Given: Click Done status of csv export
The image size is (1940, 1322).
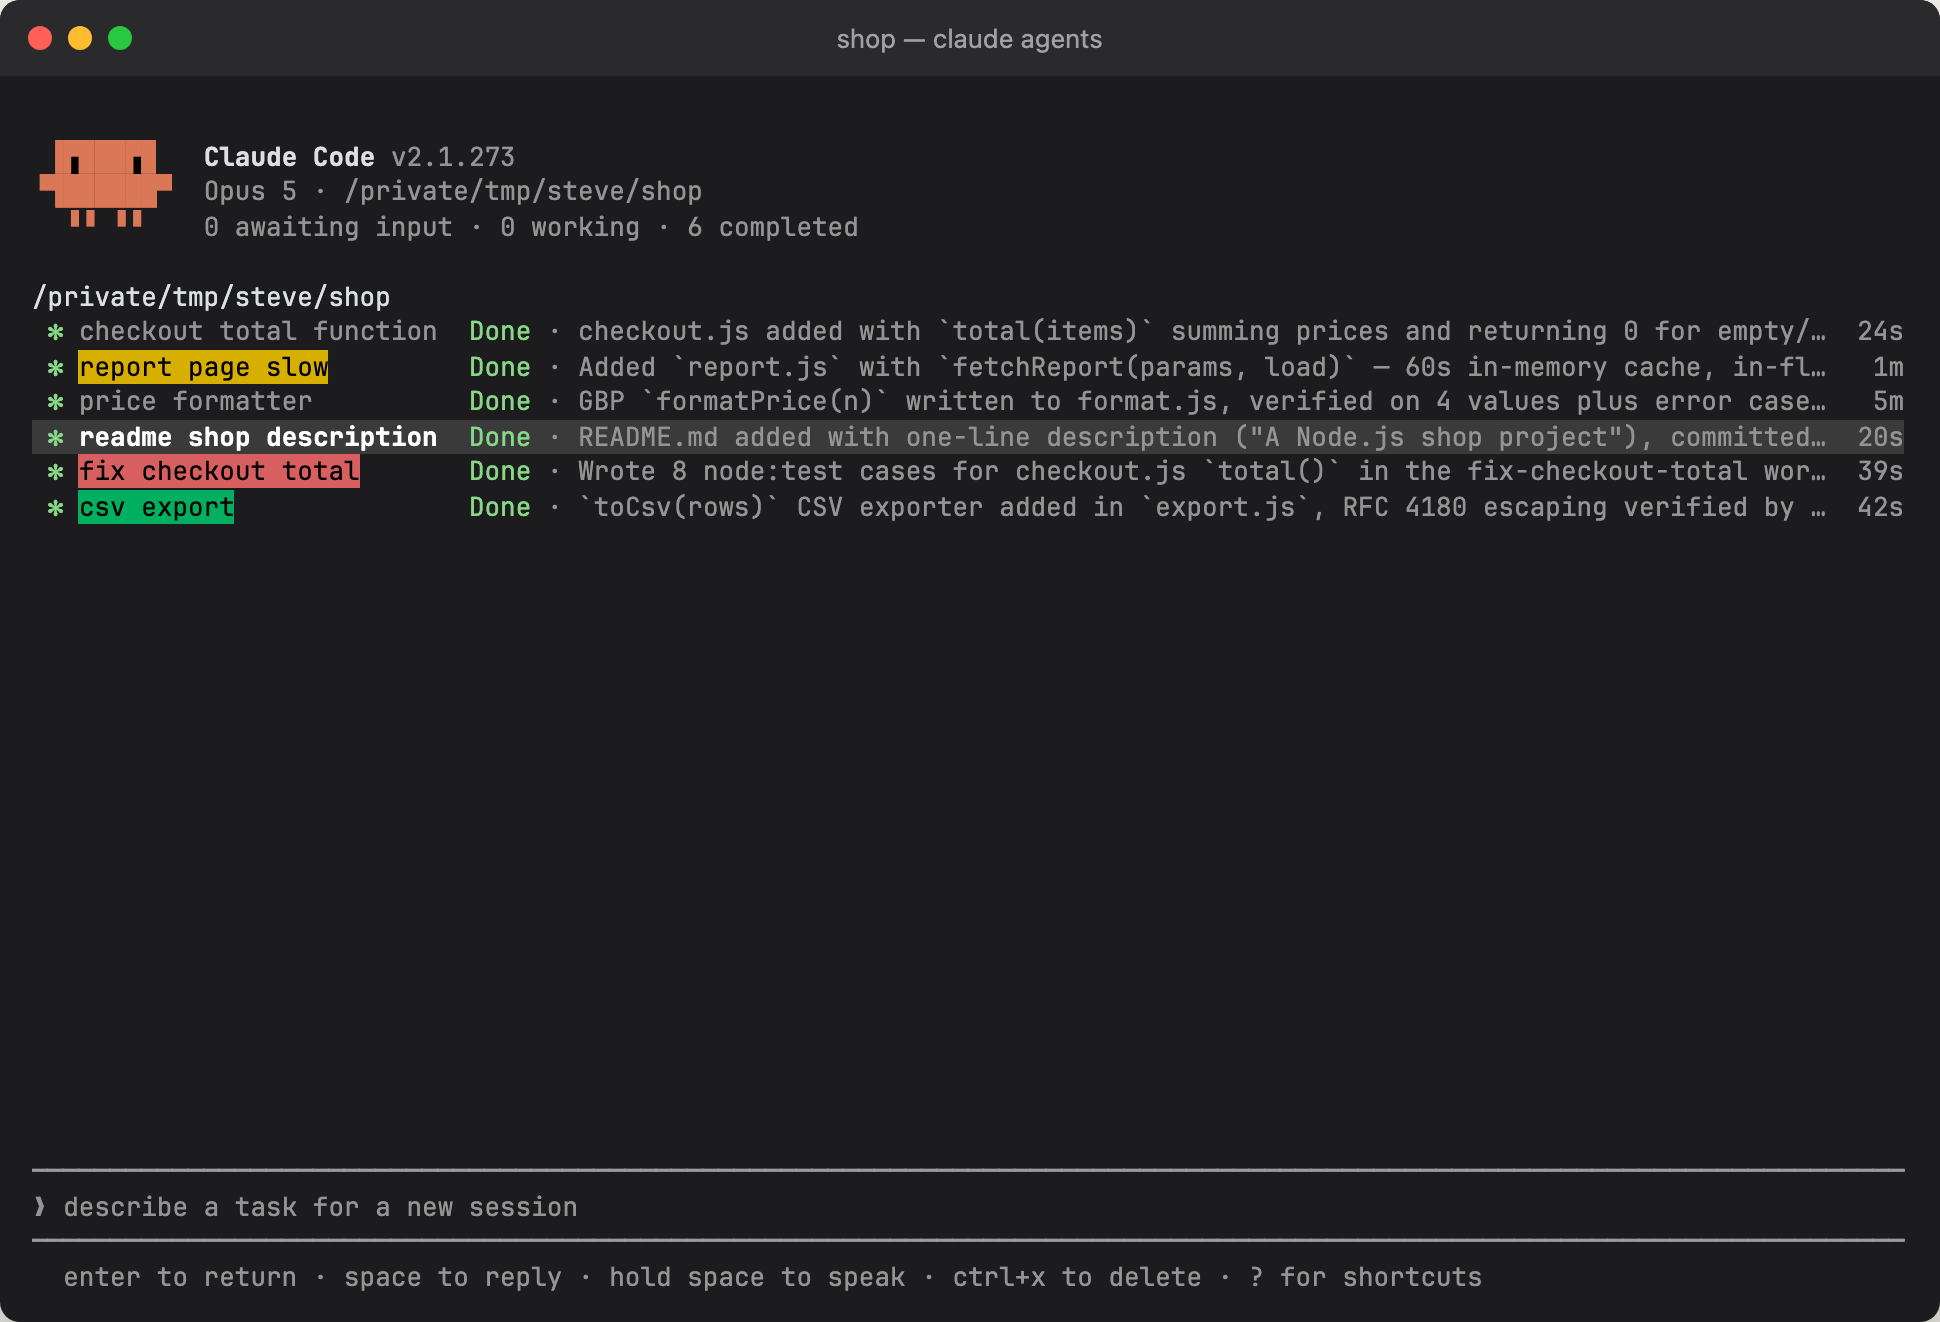Looking at the screenshot, I should tap(500, 507).
